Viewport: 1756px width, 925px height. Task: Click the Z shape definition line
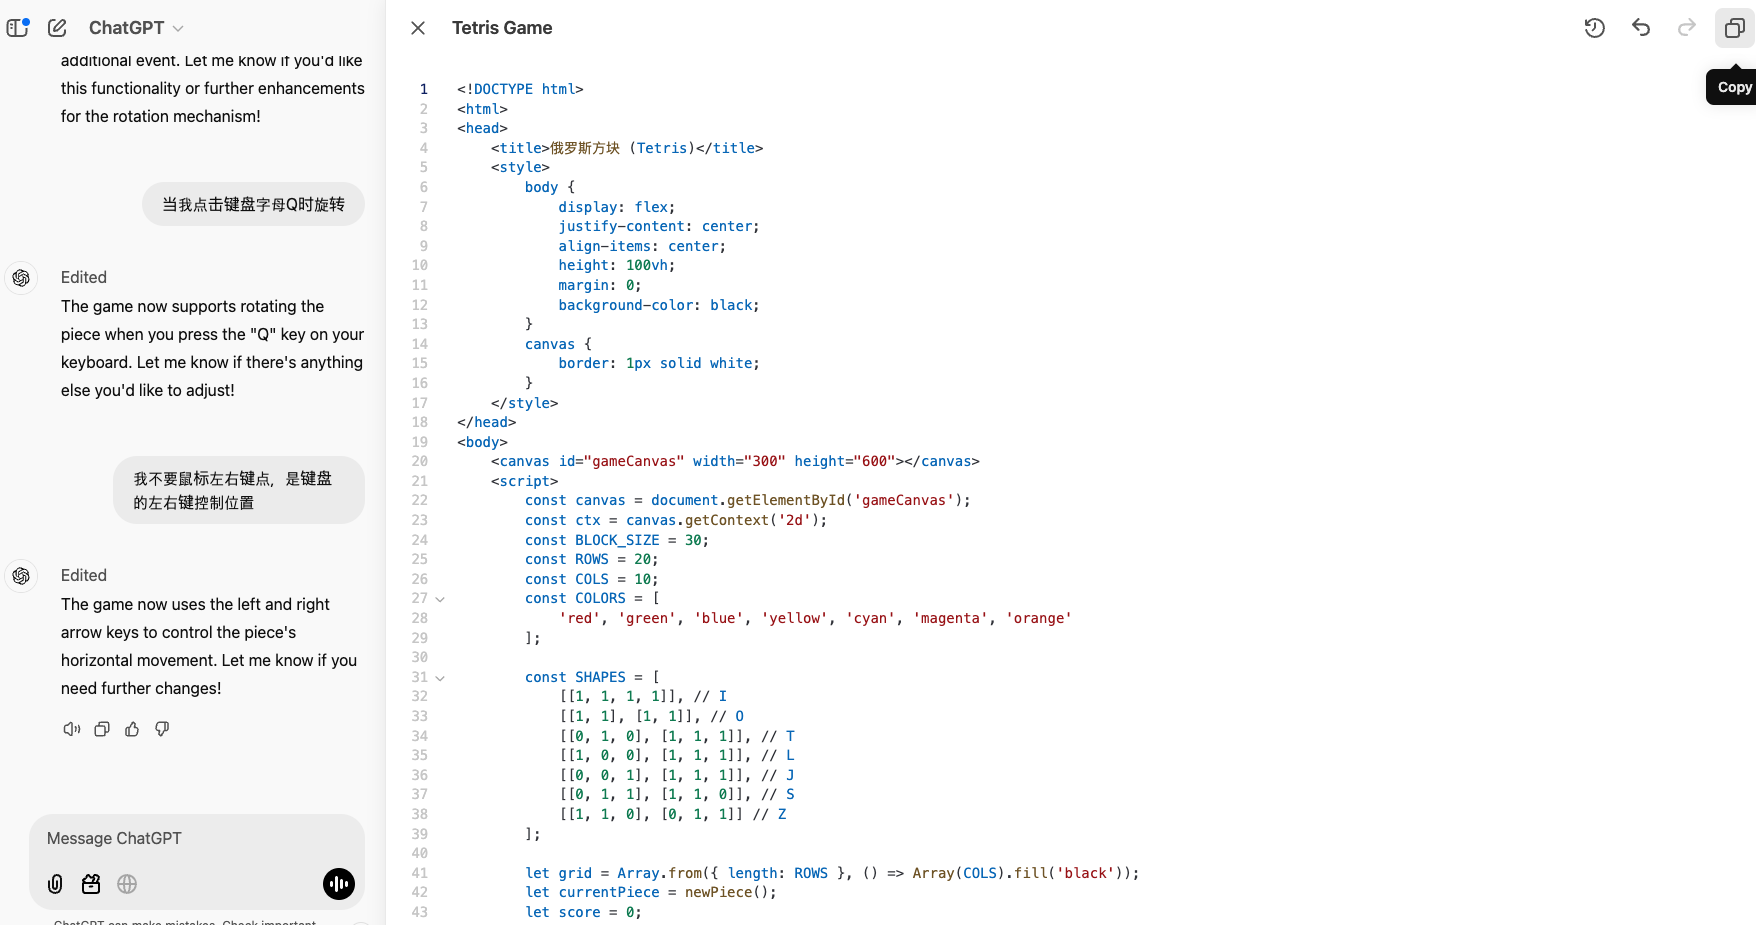pos(673,814)
